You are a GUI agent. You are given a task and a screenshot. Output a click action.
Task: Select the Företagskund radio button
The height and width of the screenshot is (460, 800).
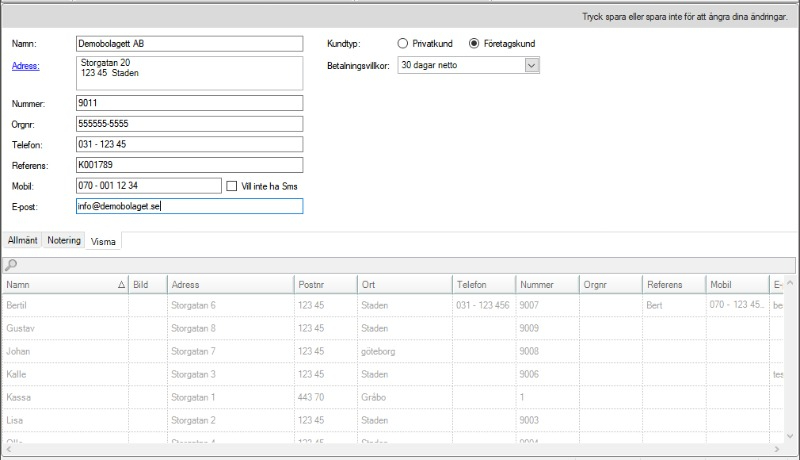pos(474,43)
